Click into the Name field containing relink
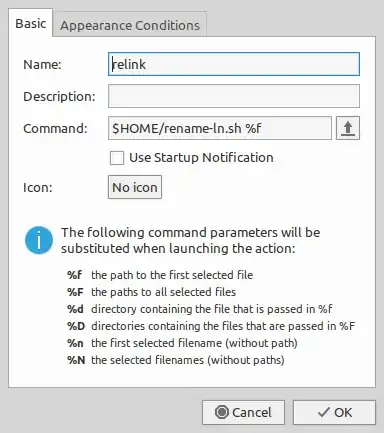Image resolution: width=384 pixels, height=433 pixels. pos(234,64)
